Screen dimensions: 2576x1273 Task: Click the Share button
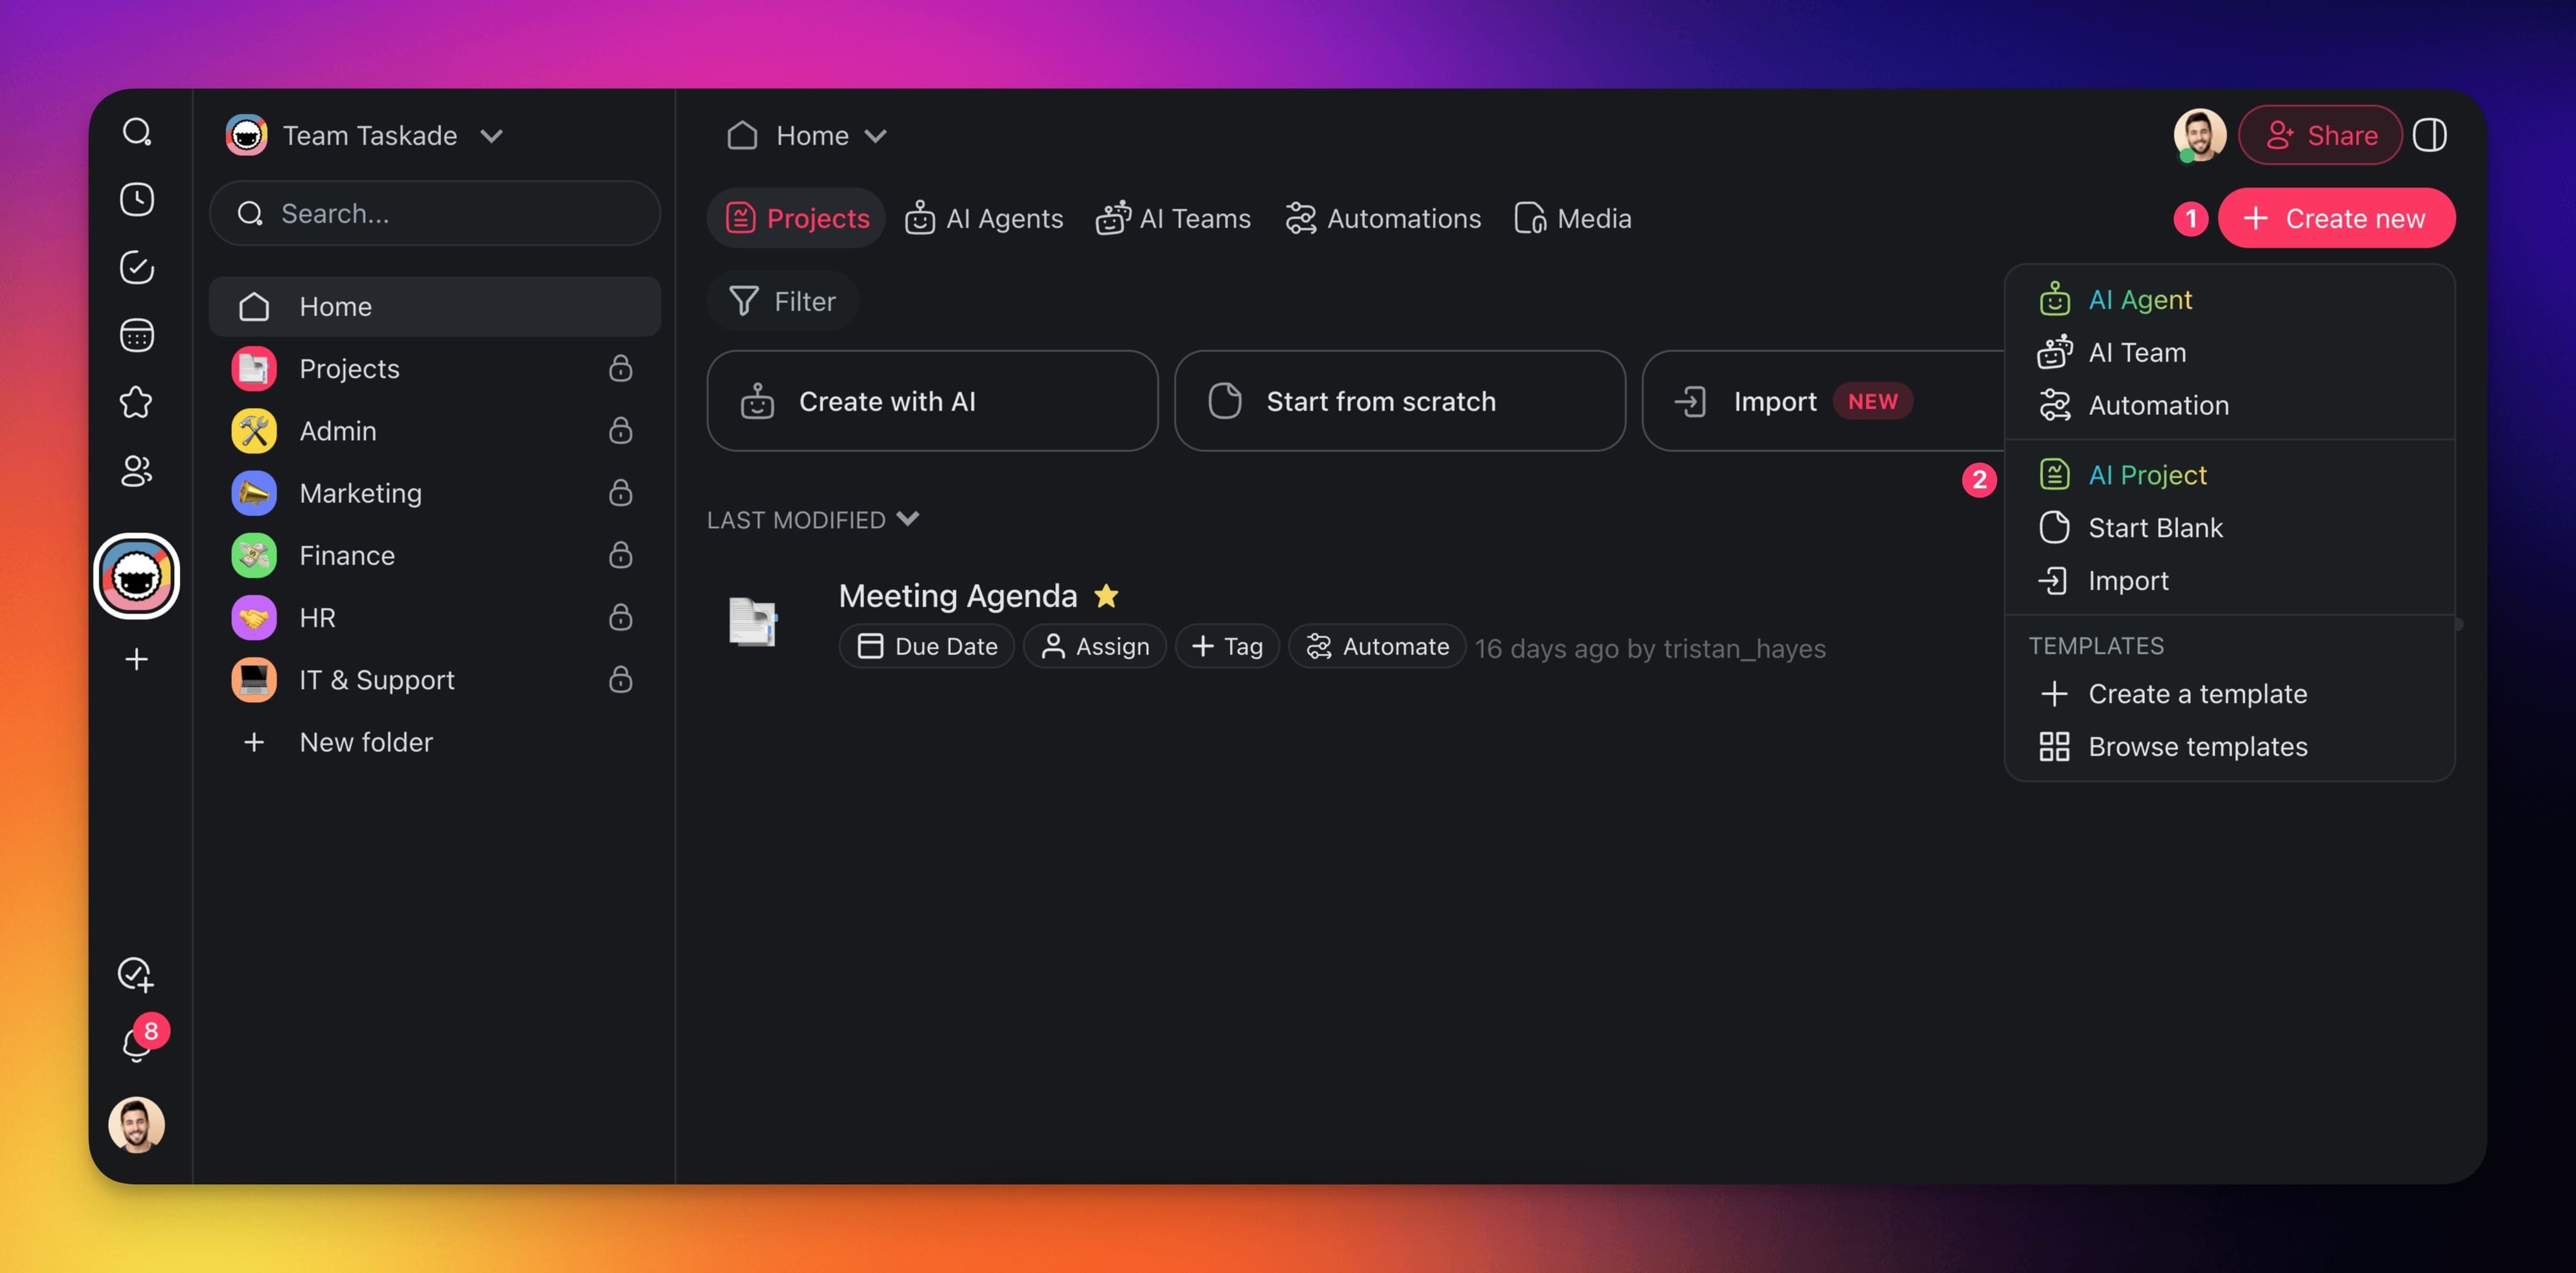[2319, 135]
